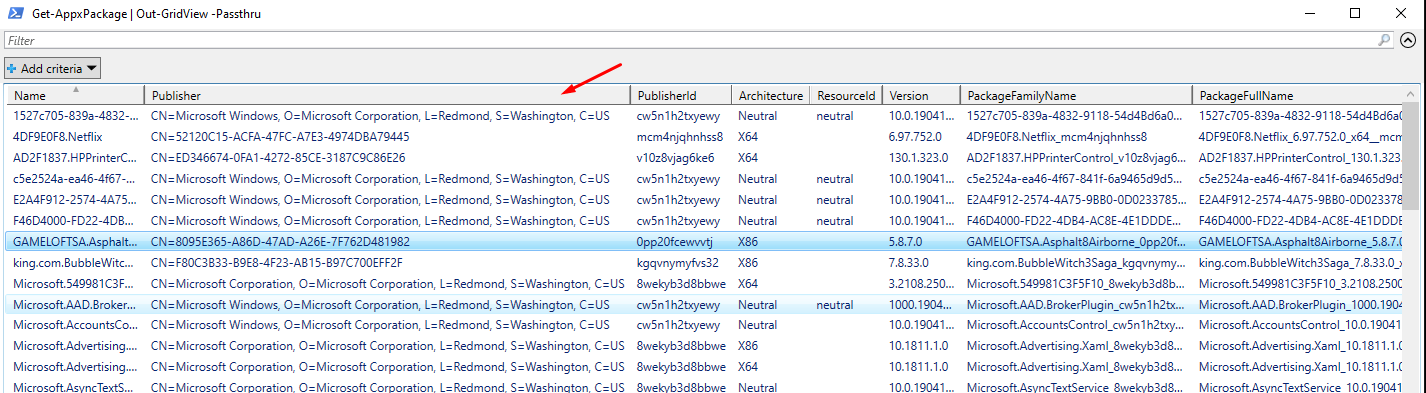The height and width of the screenshot is (393, 1426).
Task: Select the F46D4000-FD22-4DB... name cell
Action: pos(75,221)
